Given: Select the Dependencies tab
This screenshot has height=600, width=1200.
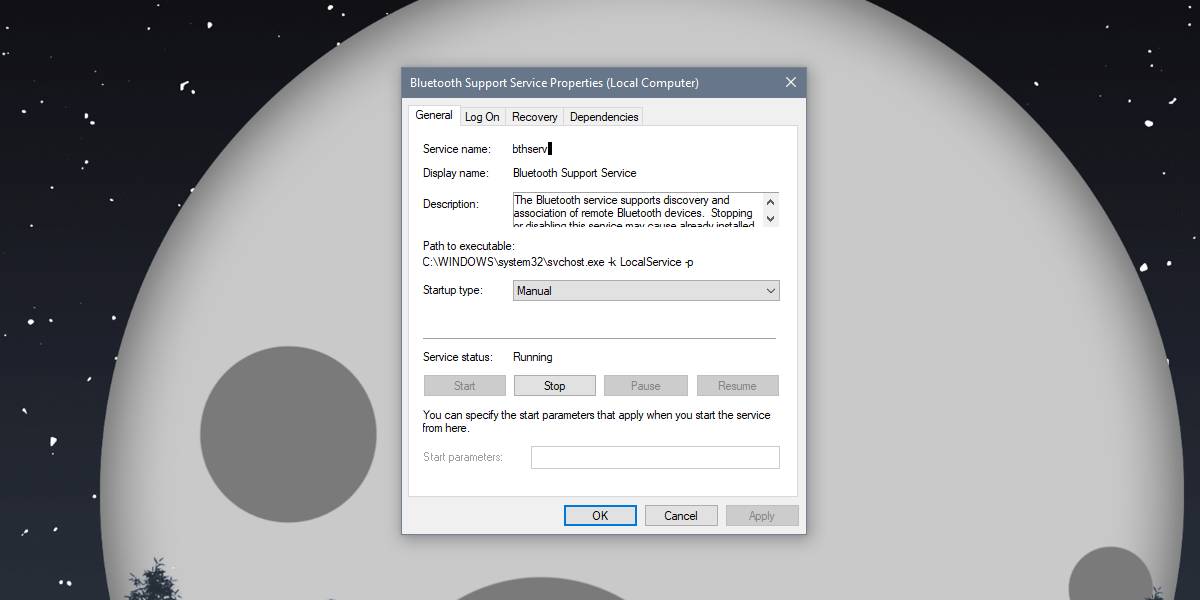Looking at the screenshot, I should [603, 116].
